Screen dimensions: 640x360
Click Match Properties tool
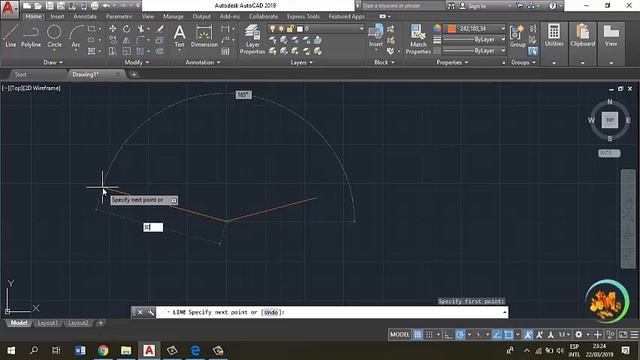[418, 39]
